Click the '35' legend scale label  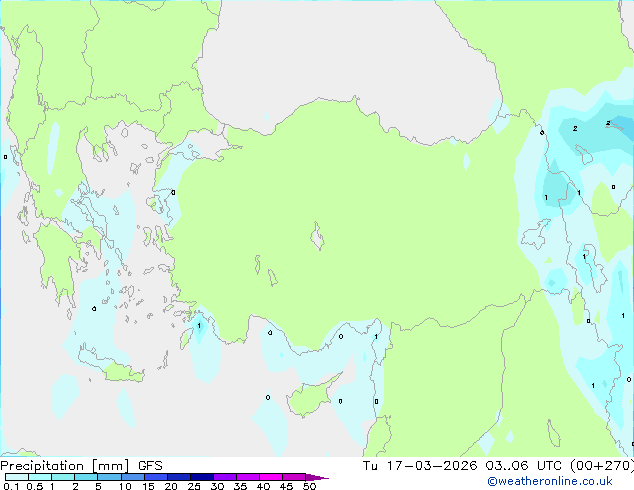(x=240, y=486)
